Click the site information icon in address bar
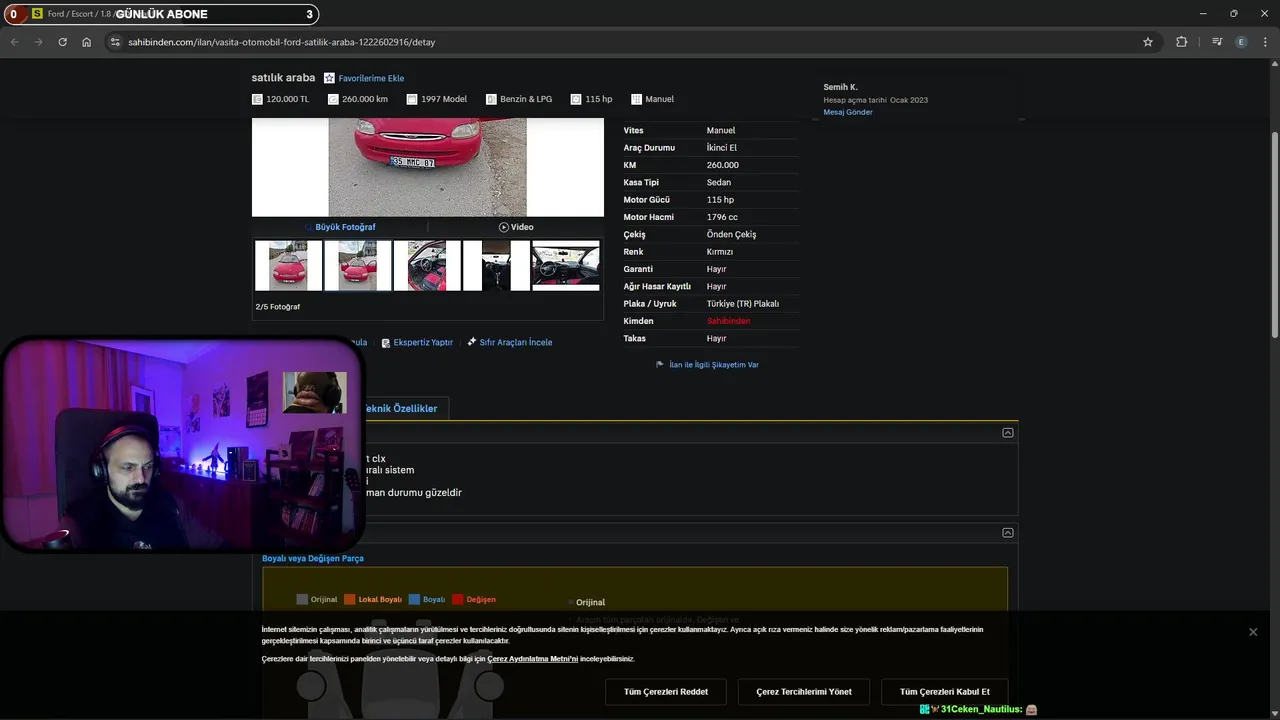Screen dimensions: 1280x720 coord(115,42)
